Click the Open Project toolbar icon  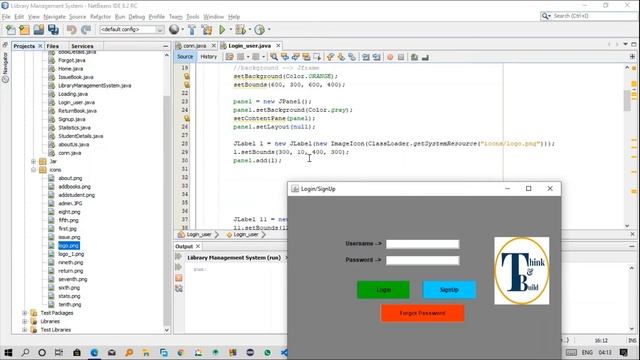tap(39, 29)
